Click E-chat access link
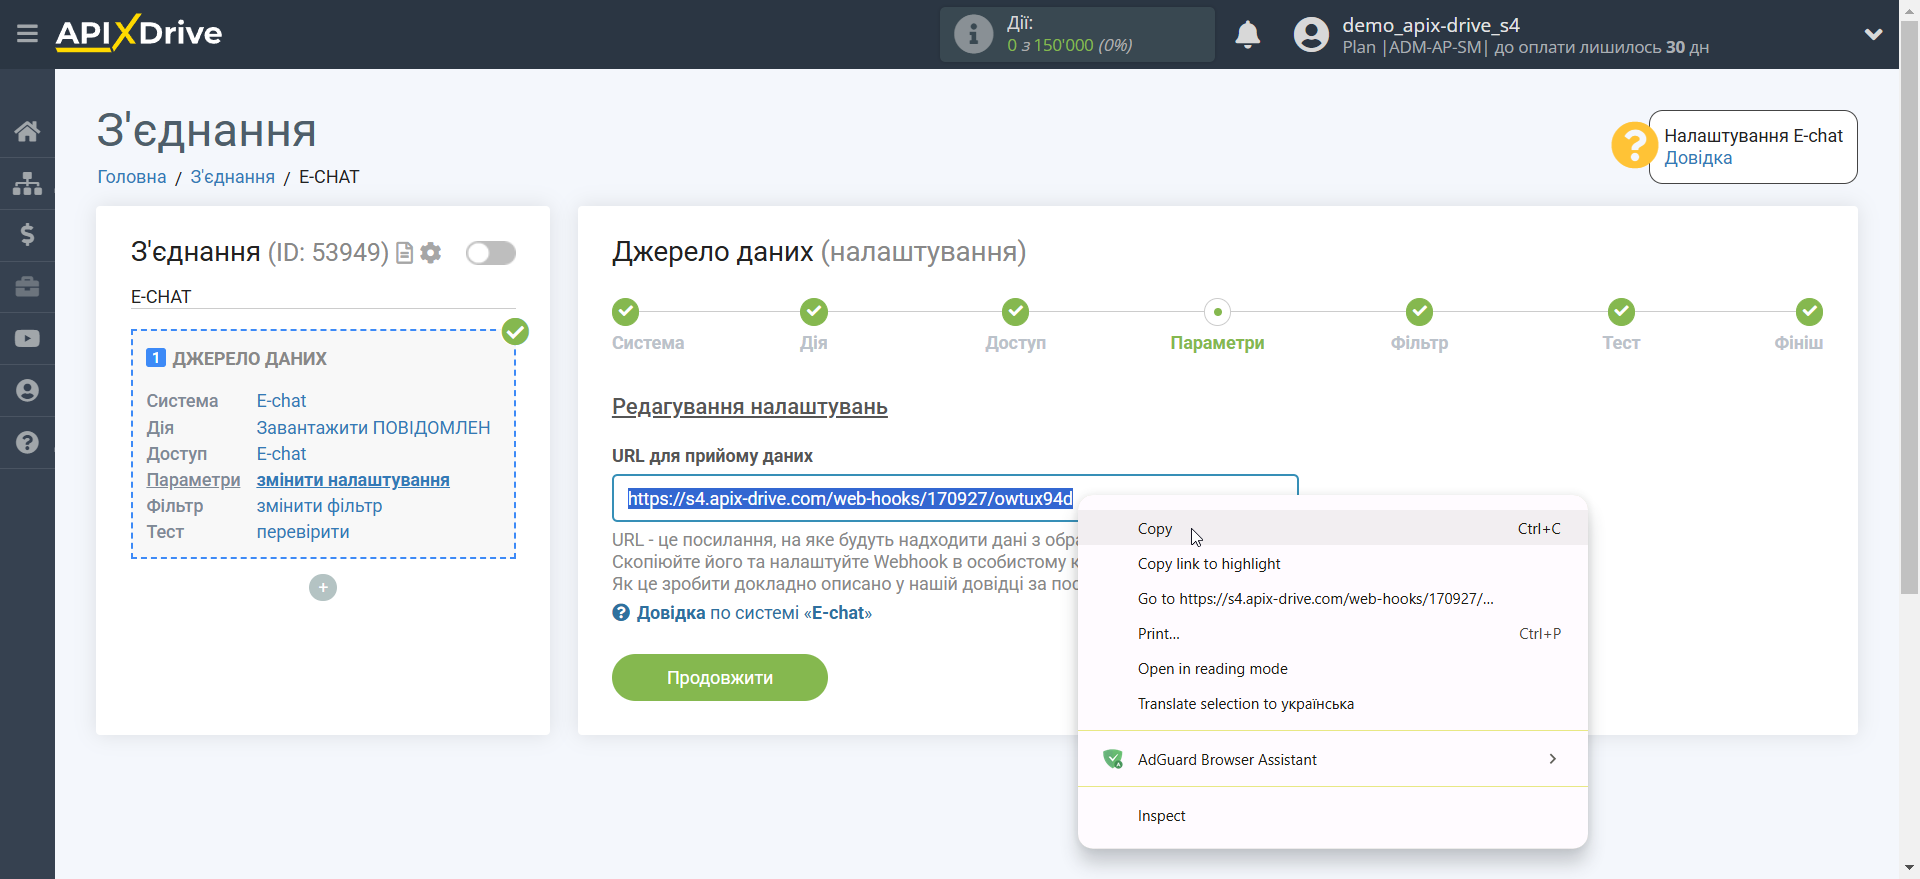This screenshot has width=1920, height=879. (281, 454)
